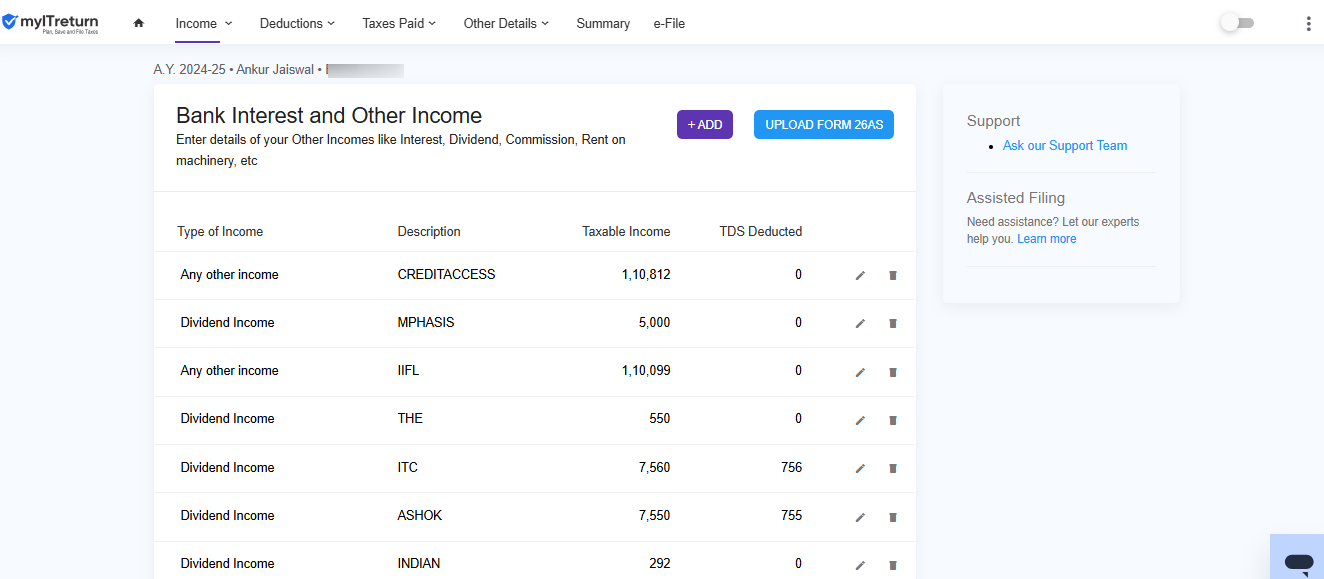This screenshot has width=1324, height=579.
Task: Select the taxable income value 7,560
Action: pos(653,467)
